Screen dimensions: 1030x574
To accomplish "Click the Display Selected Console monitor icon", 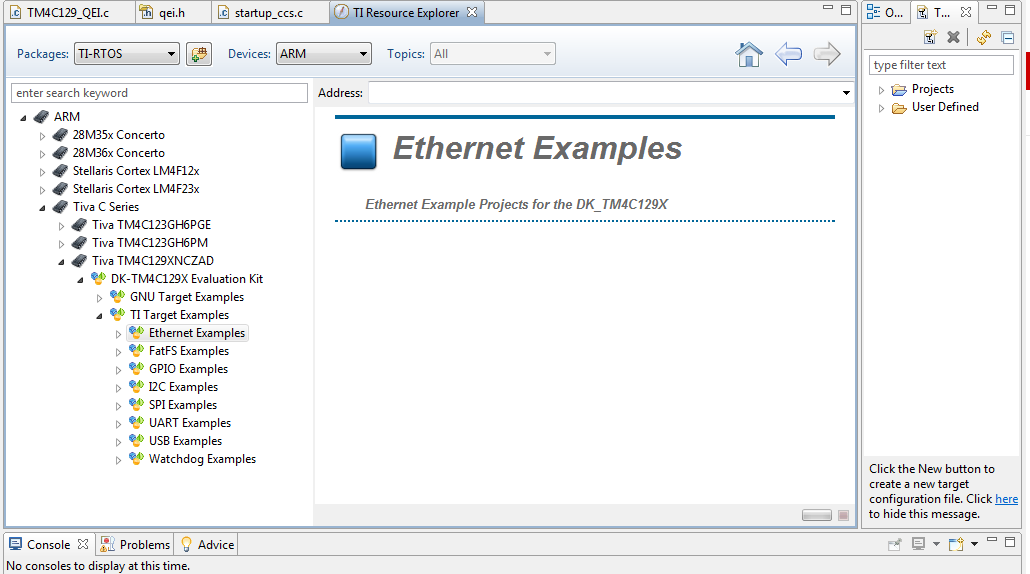I will 918,544.
